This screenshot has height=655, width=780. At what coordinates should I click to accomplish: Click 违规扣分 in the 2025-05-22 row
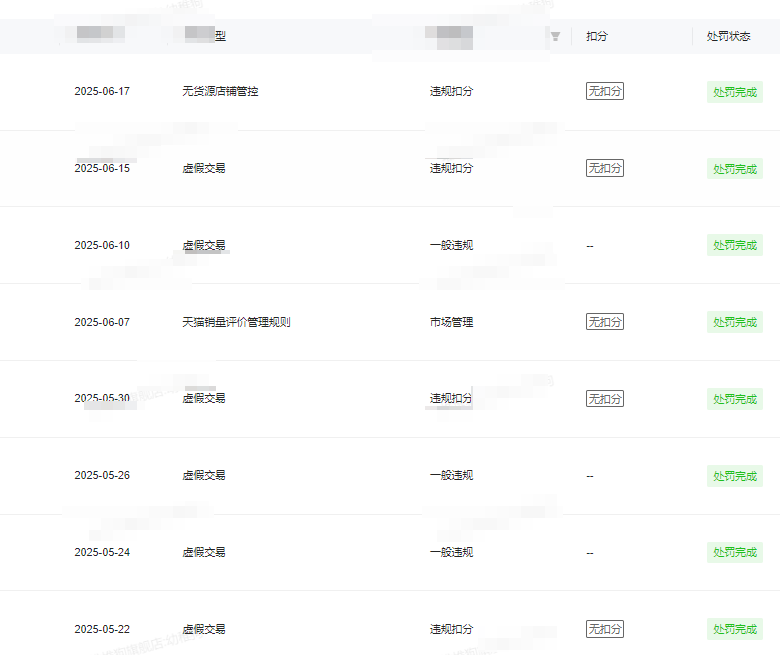tap(451, 630)
